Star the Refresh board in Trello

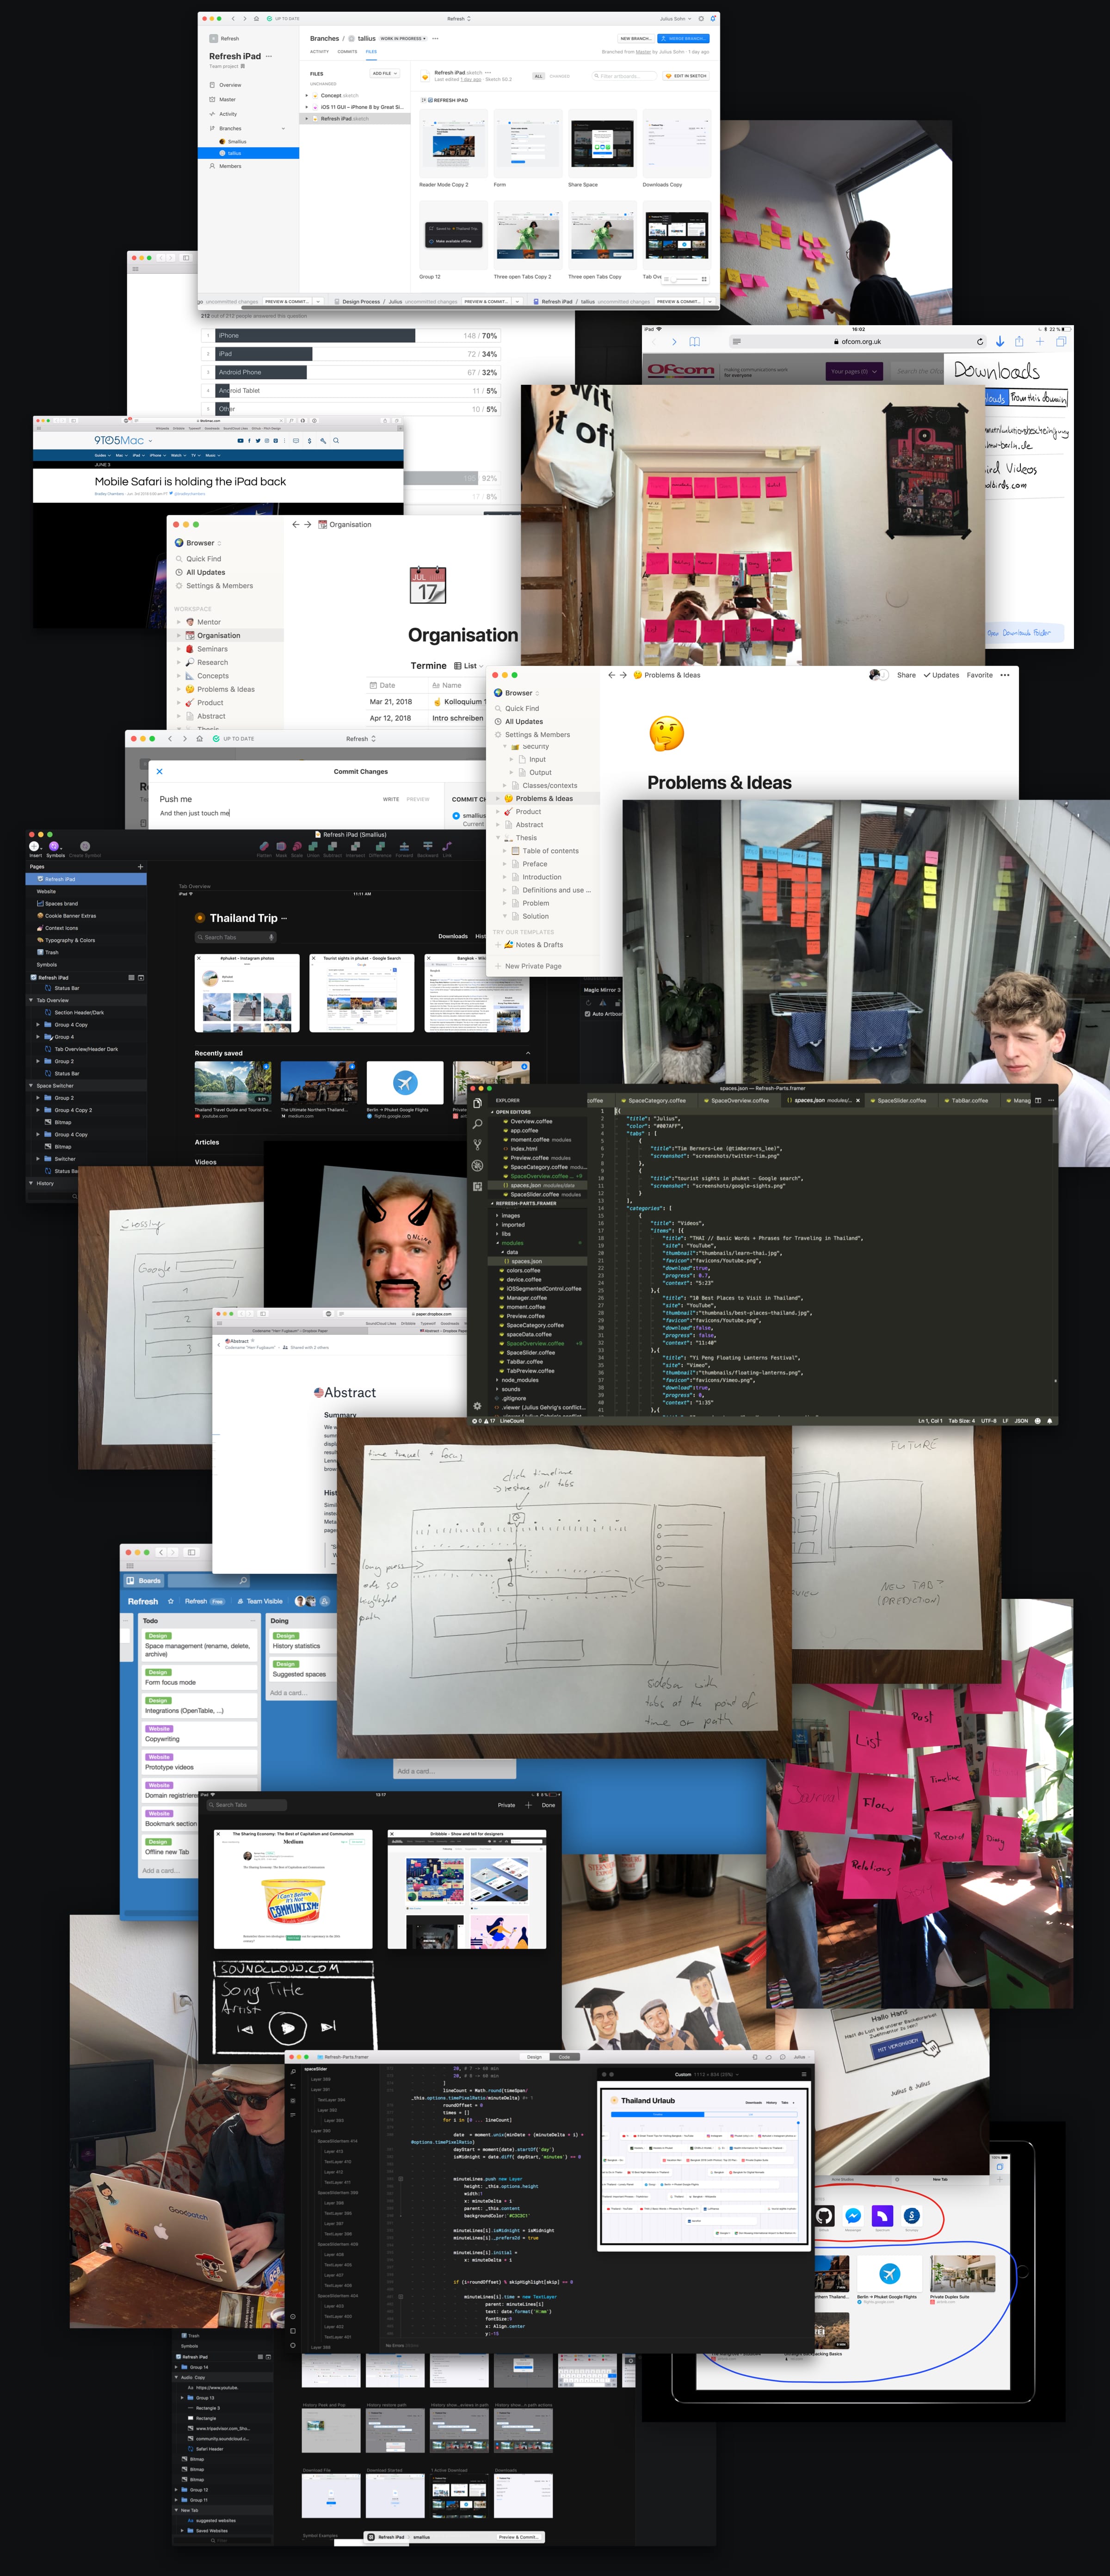(171, 1601)
